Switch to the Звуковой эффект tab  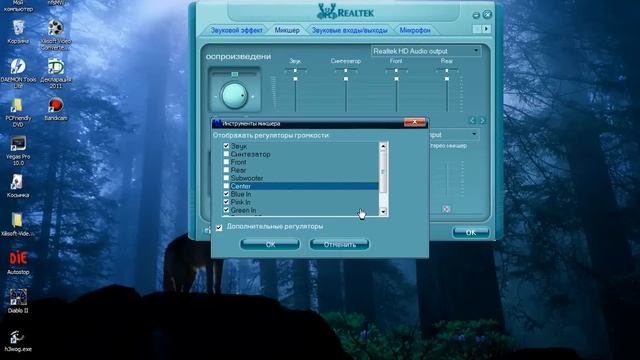coord(236,30)
